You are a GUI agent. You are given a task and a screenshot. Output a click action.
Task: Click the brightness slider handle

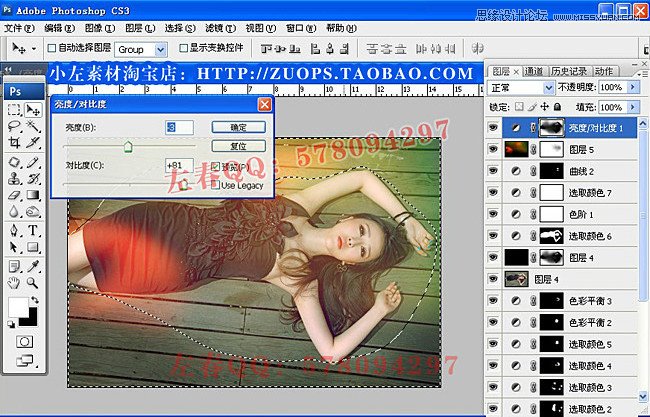[x=128, y=146]
